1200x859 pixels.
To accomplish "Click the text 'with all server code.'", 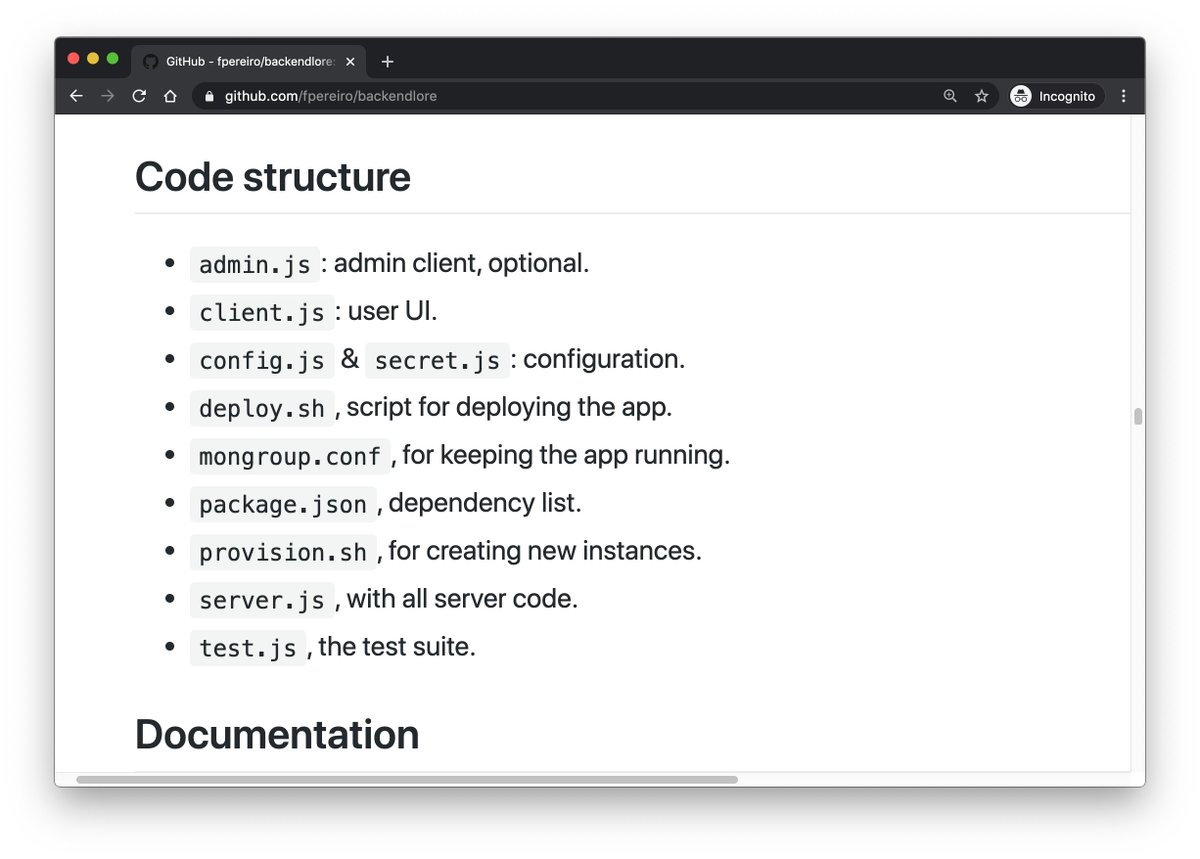I will coord(462,600).
